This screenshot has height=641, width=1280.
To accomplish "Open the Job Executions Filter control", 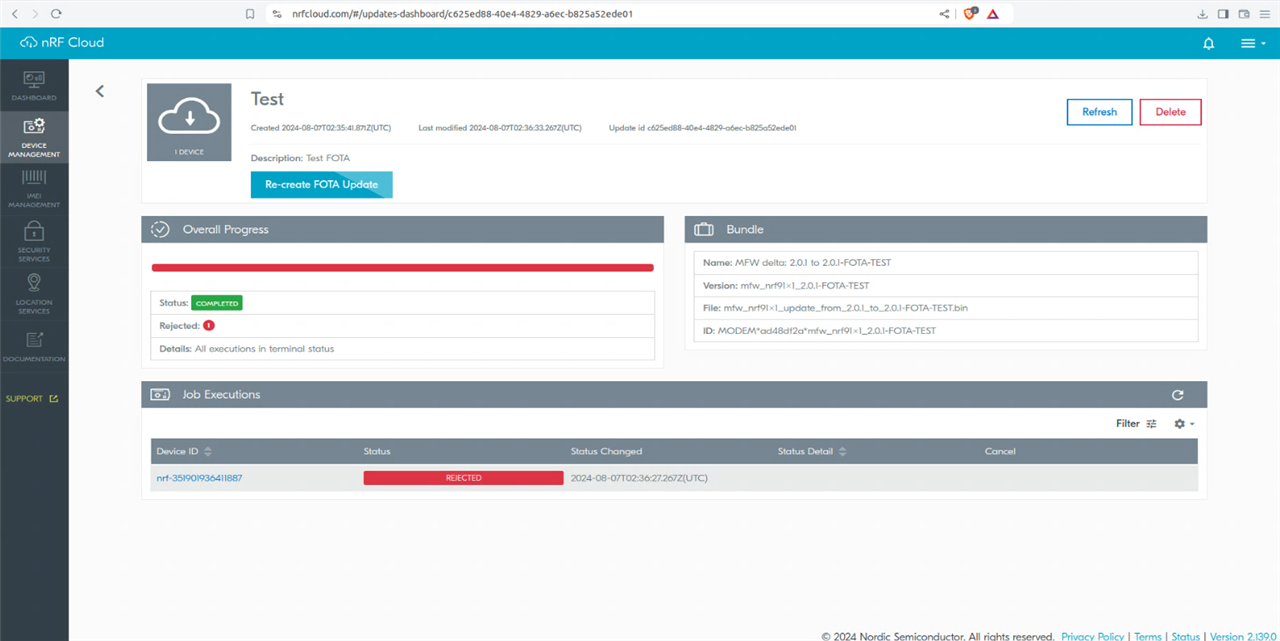I will [x=1136, y=424].
